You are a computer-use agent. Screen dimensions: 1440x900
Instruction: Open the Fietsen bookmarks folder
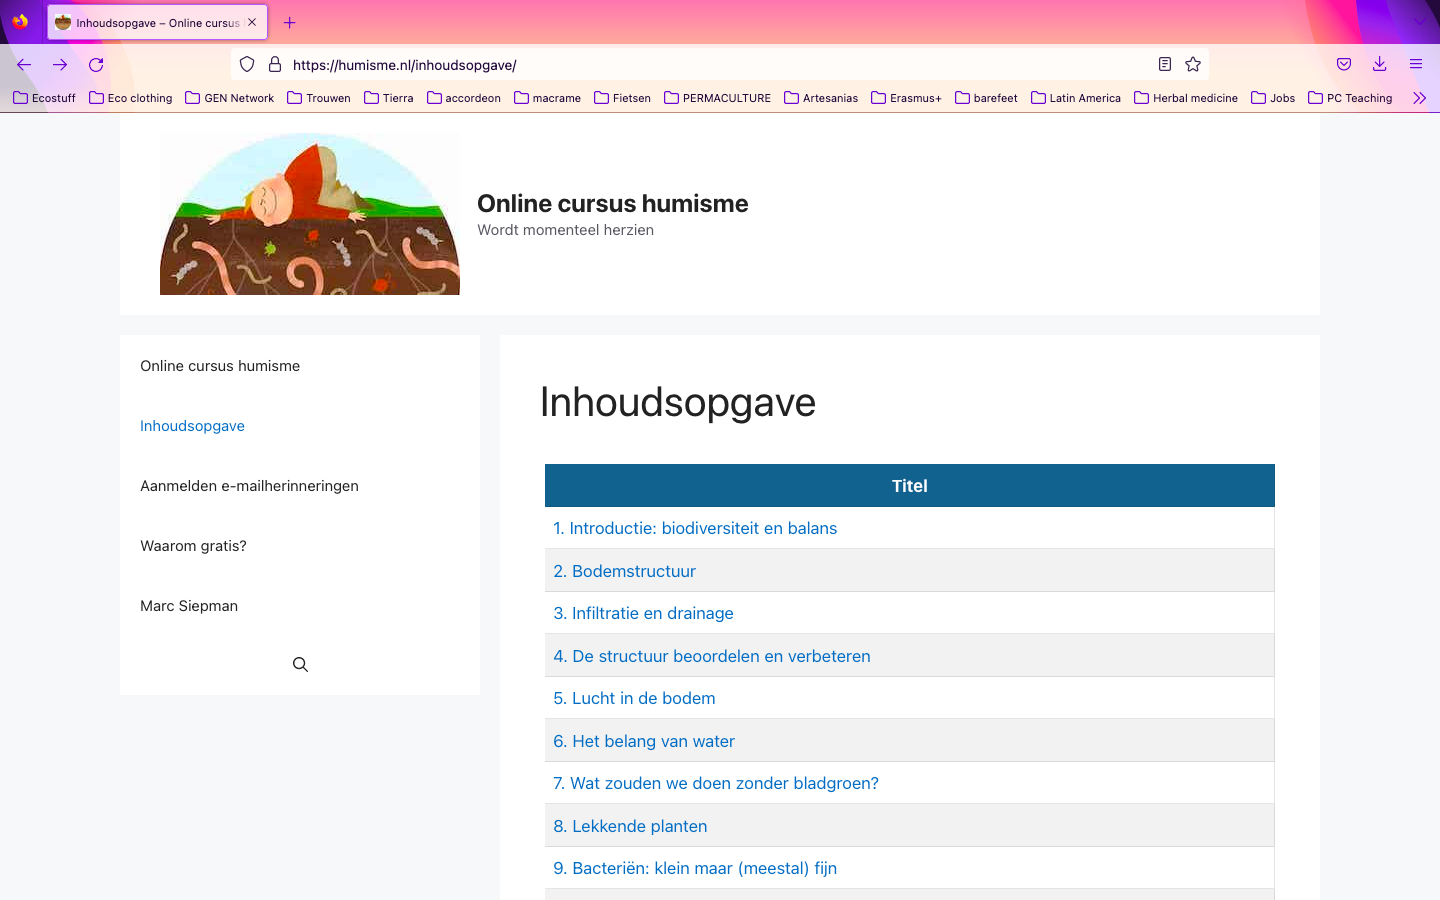tap(623, 98)
